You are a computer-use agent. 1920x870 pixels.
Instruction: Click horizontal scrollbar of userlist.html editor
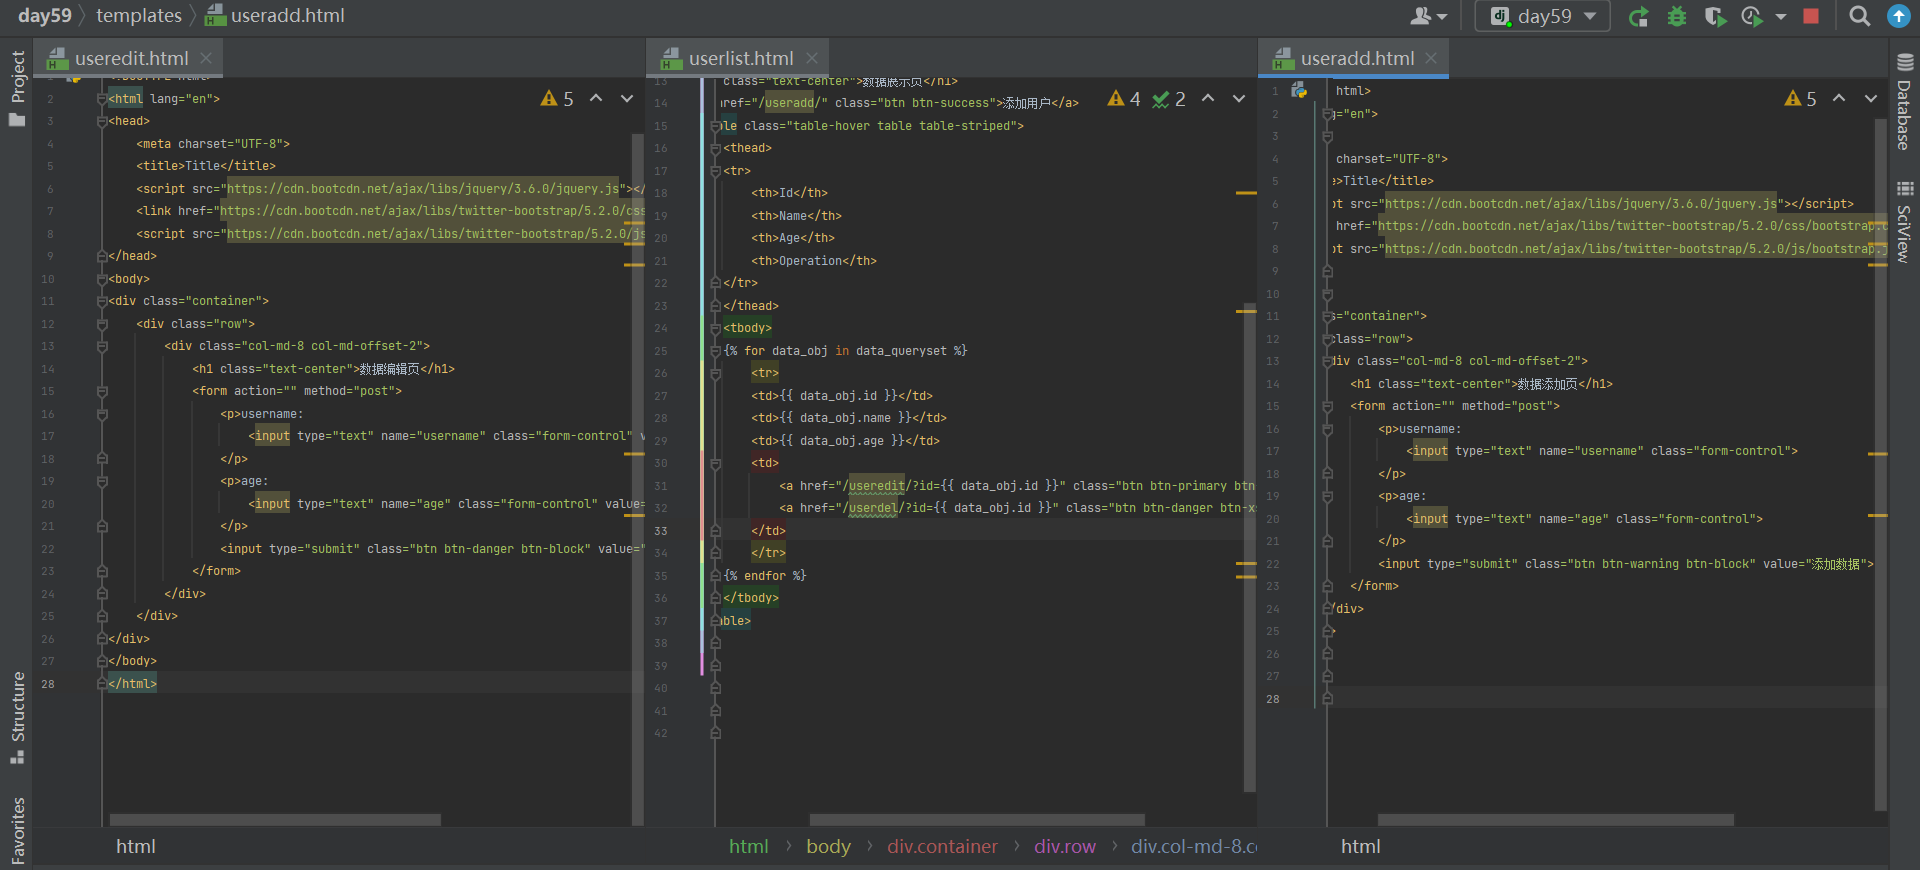(975, 820)
